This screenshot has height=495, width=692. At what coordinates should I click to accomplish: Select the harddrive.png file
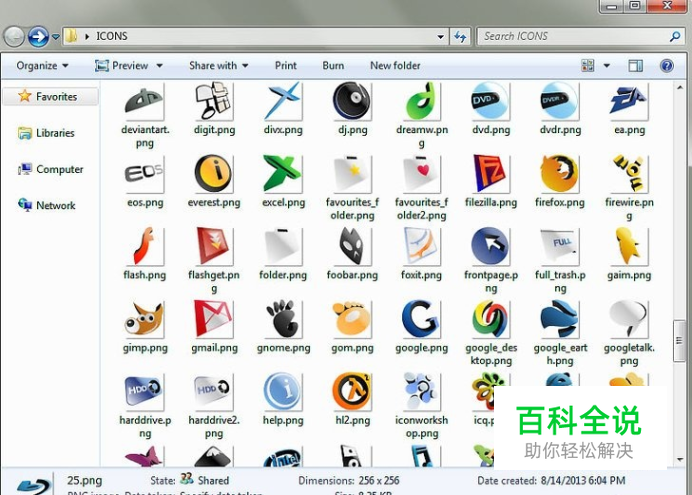tap(145, 406)
